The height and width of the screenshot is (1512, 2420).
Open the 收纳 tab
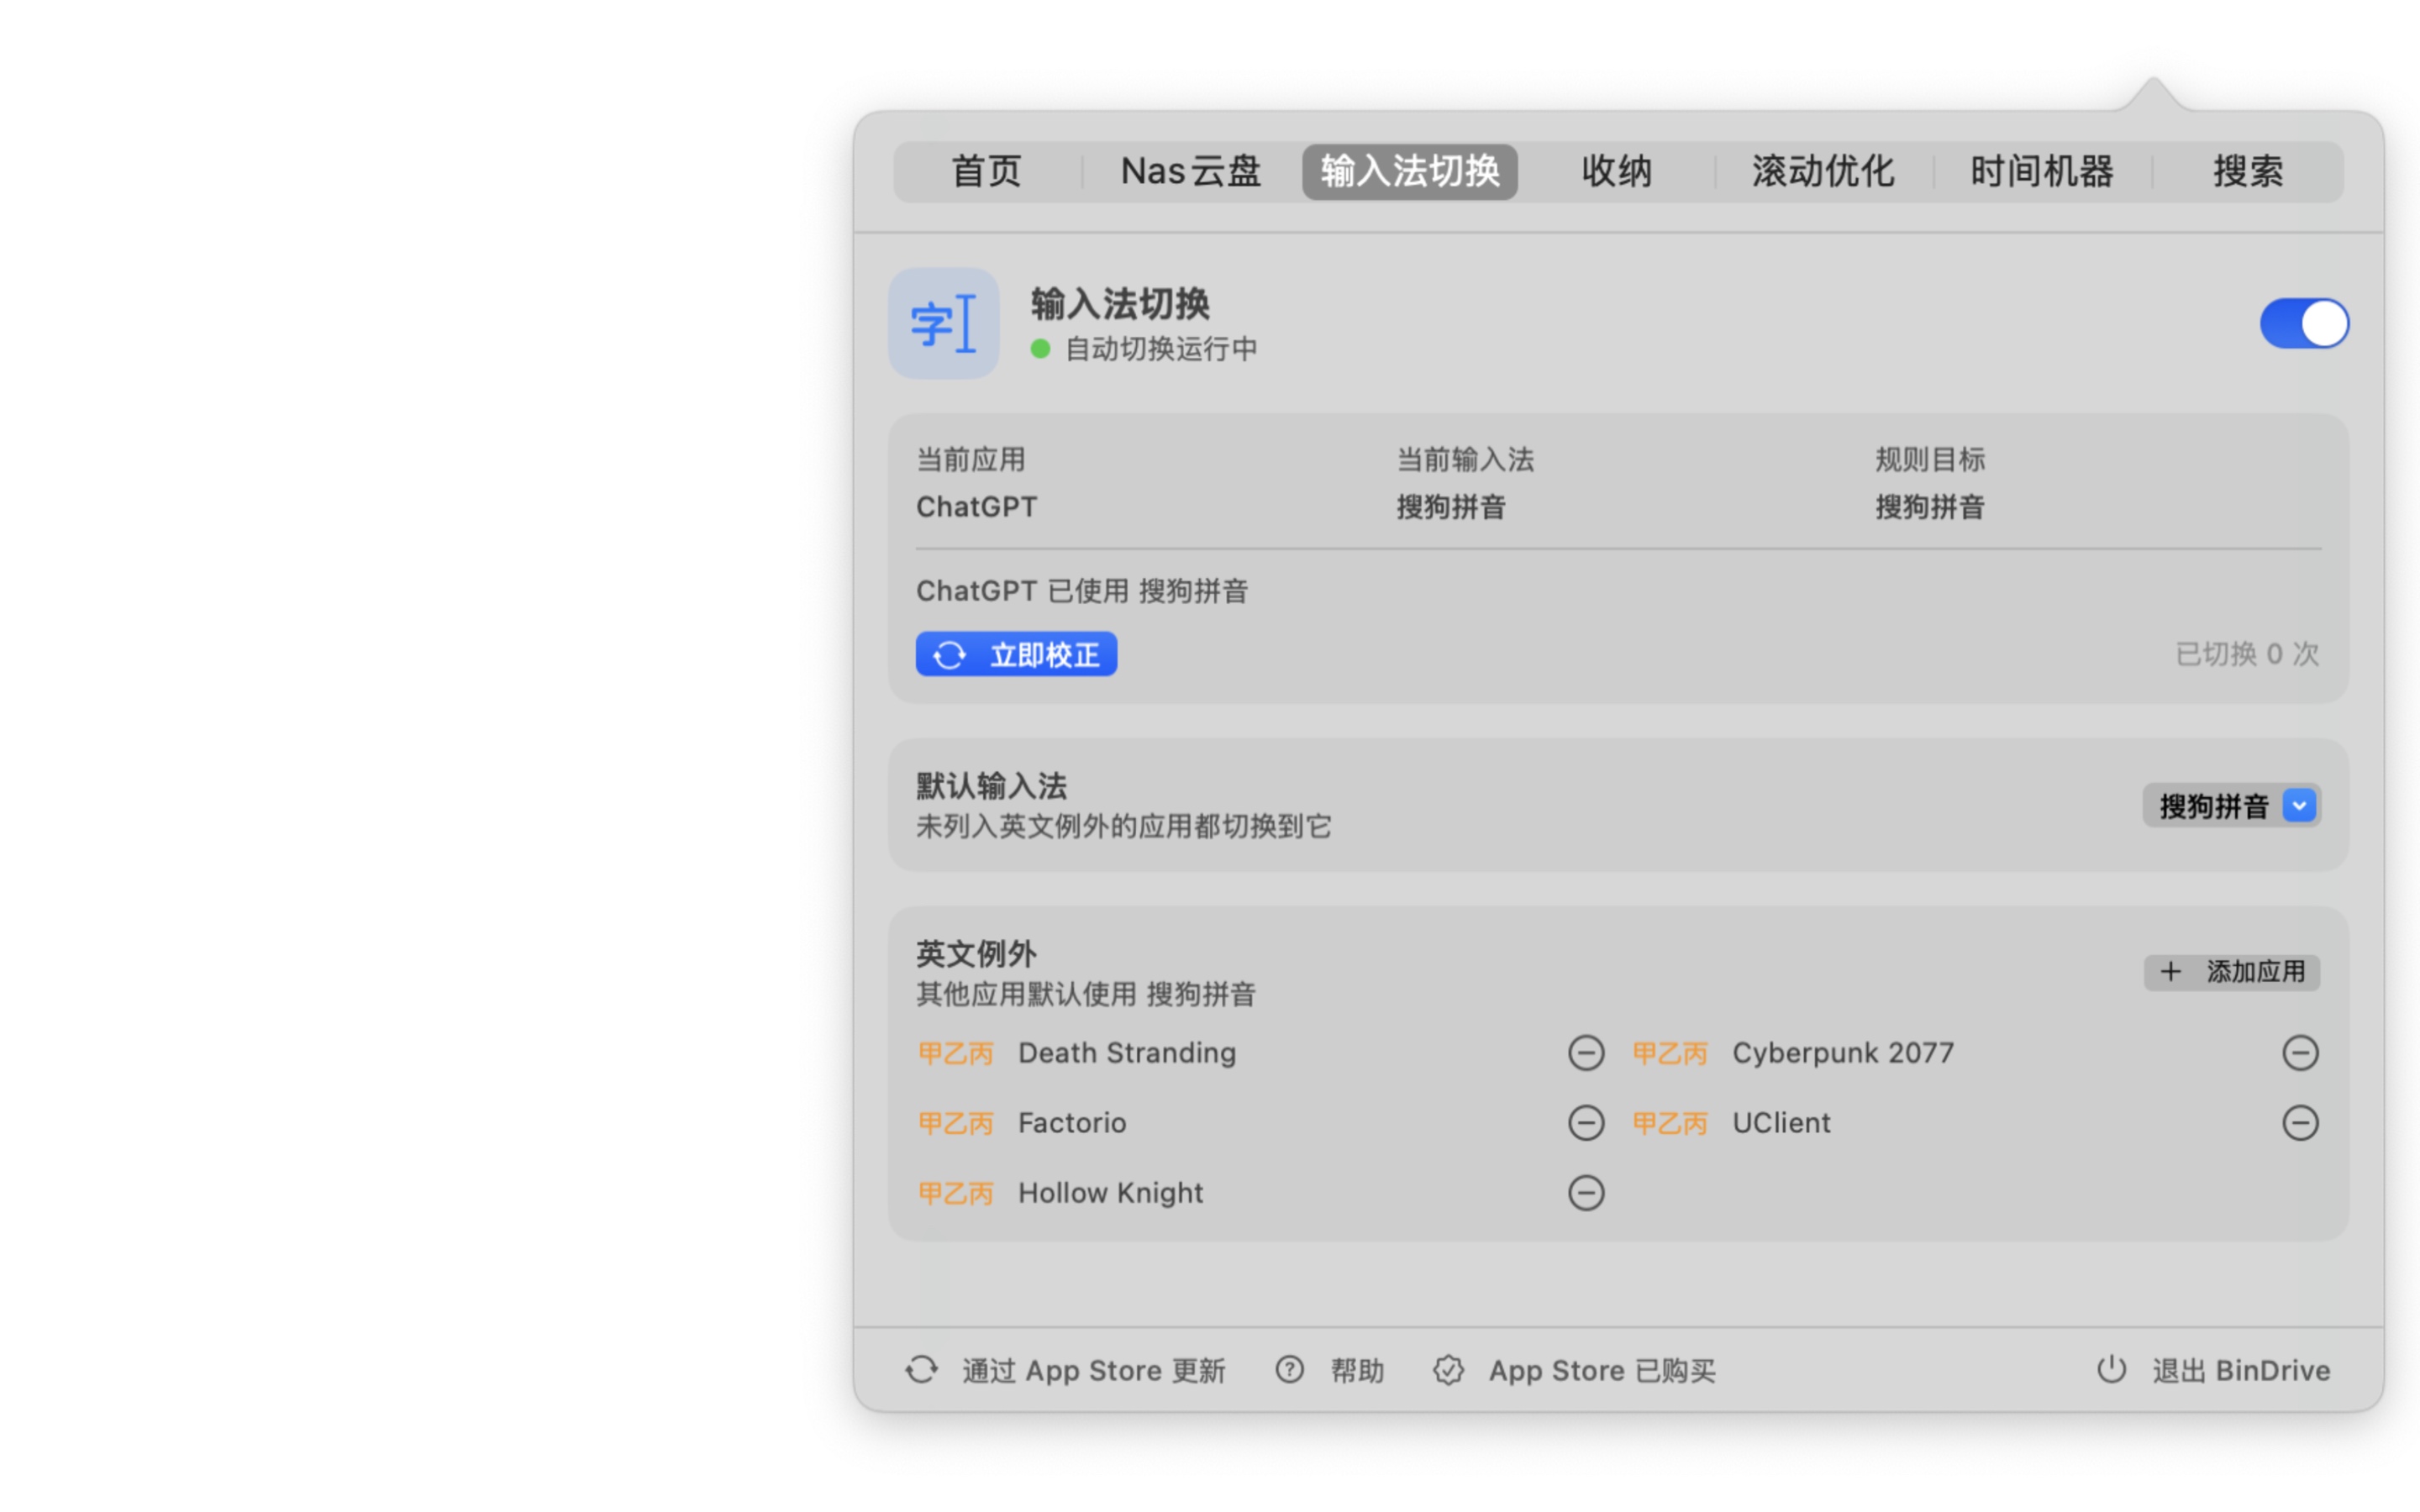click(1616, 172)
